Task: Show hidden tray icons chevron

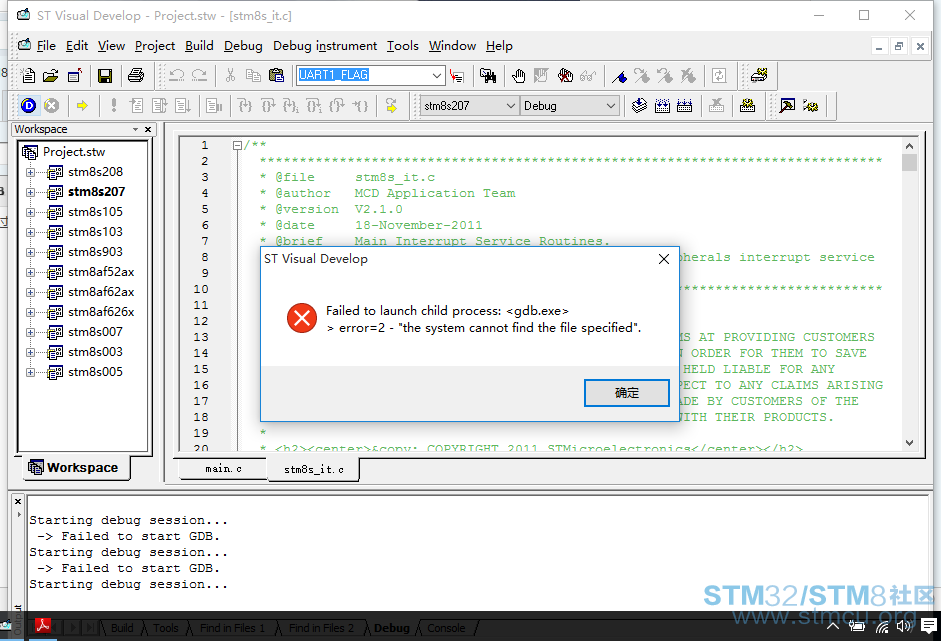Action: pos(833,627)
